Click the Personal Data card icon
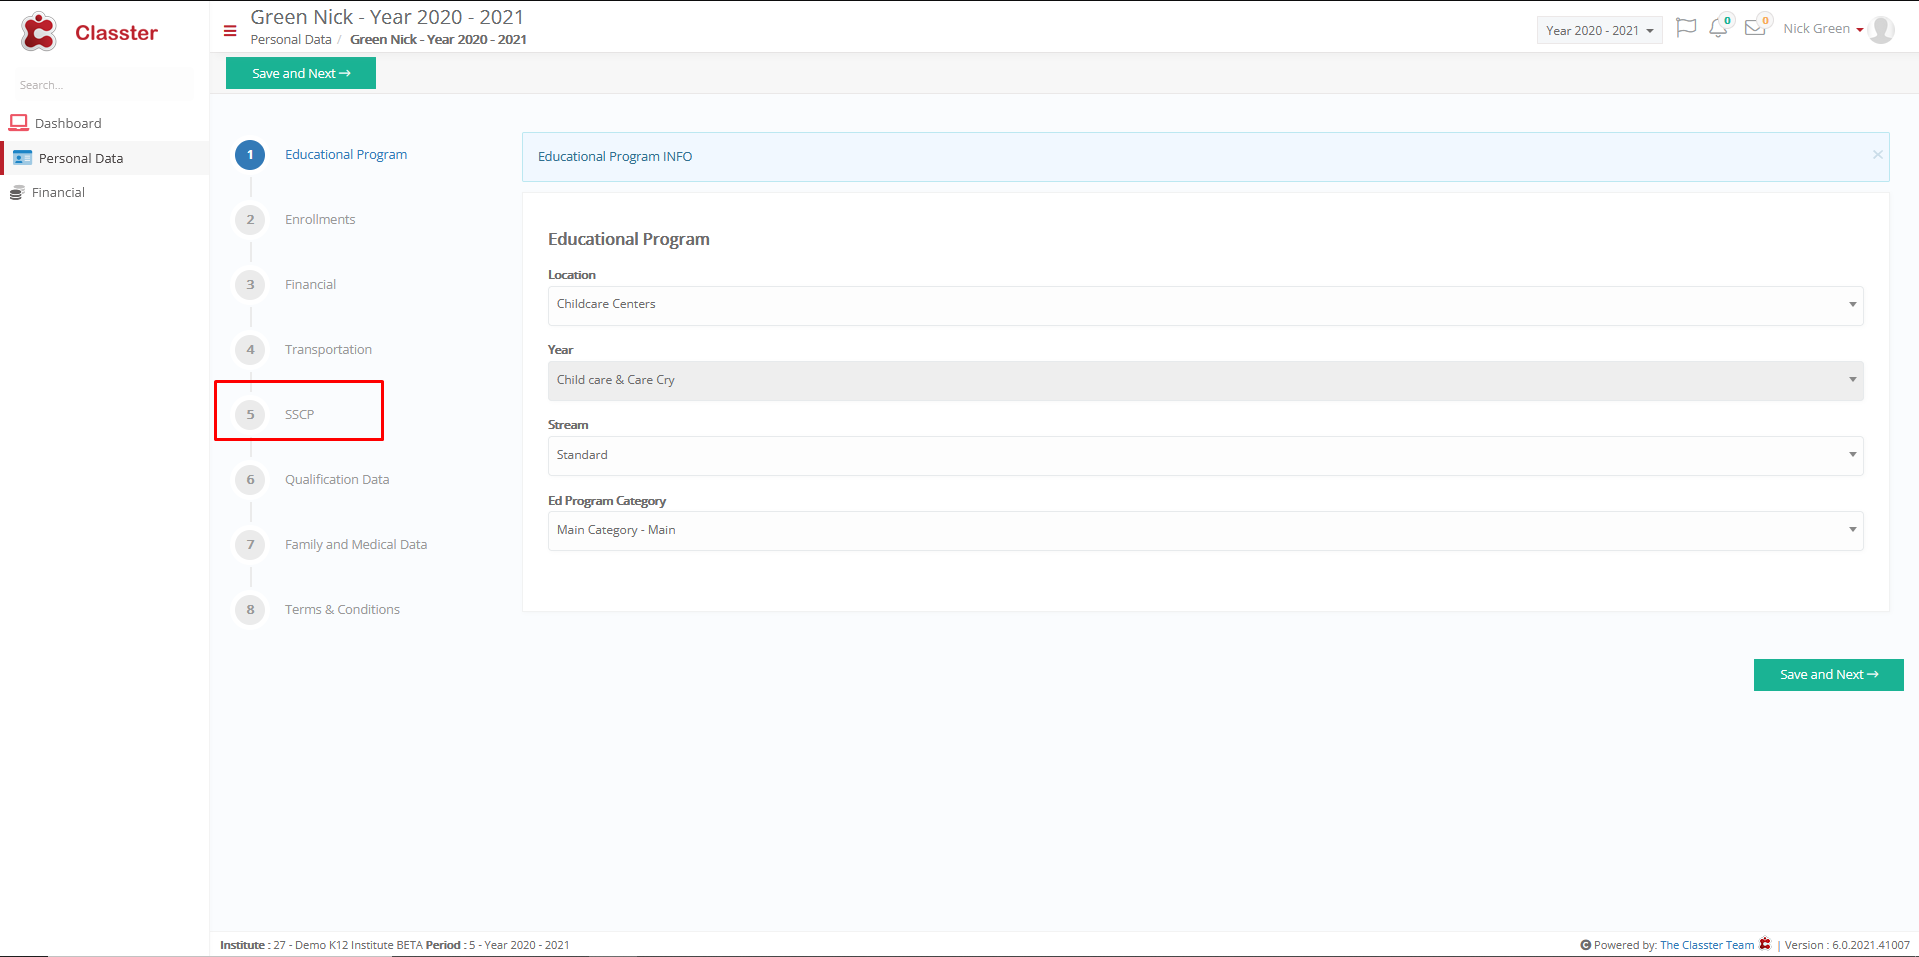 [x=22, y=158]
